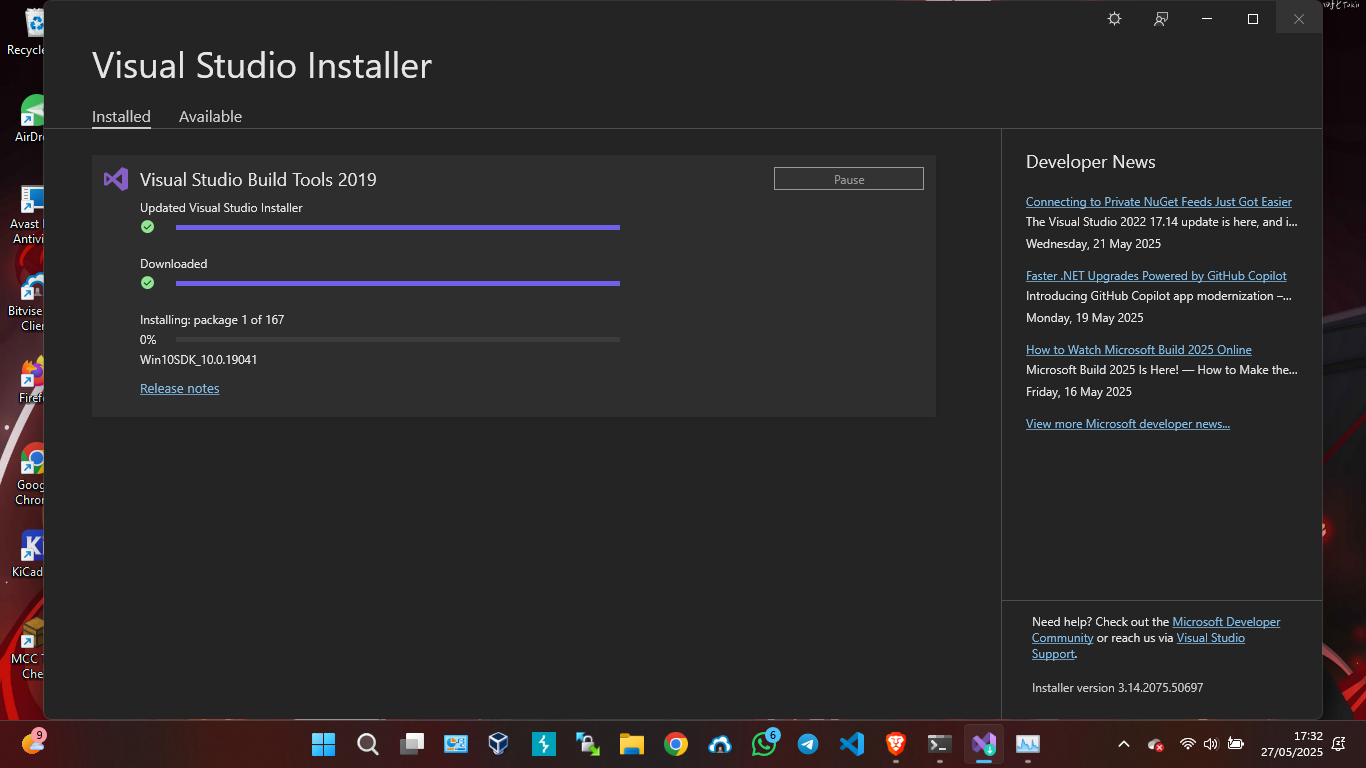Open the teal lightning bolt taskbar app
The width and height of the screenshot is (1366, 768).
(x=543, y=744)
